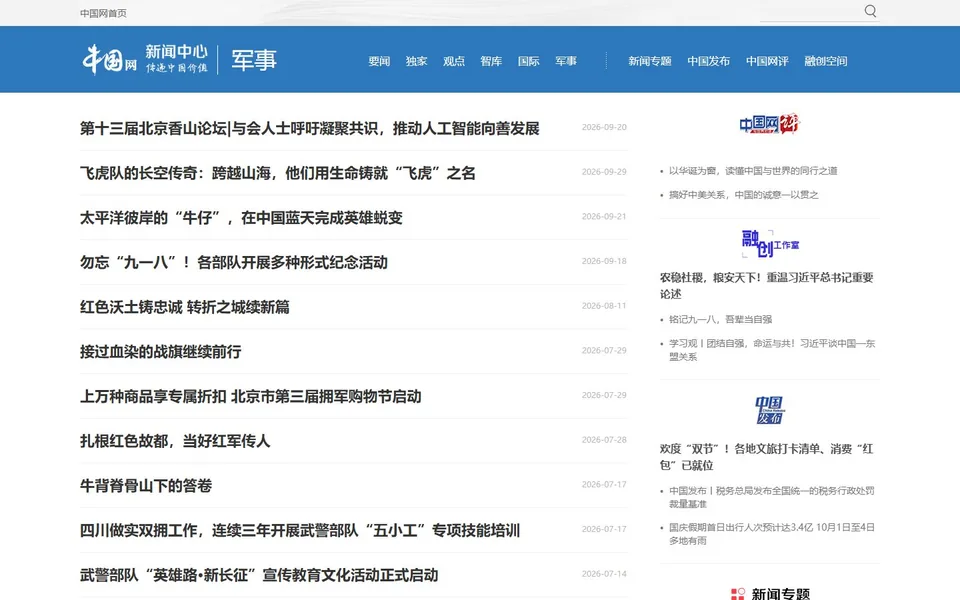The height and width of the screenshot is (600, 960).
Task: Open article 武警部队“英雄路•新长征”
Action: click(259, 575)
